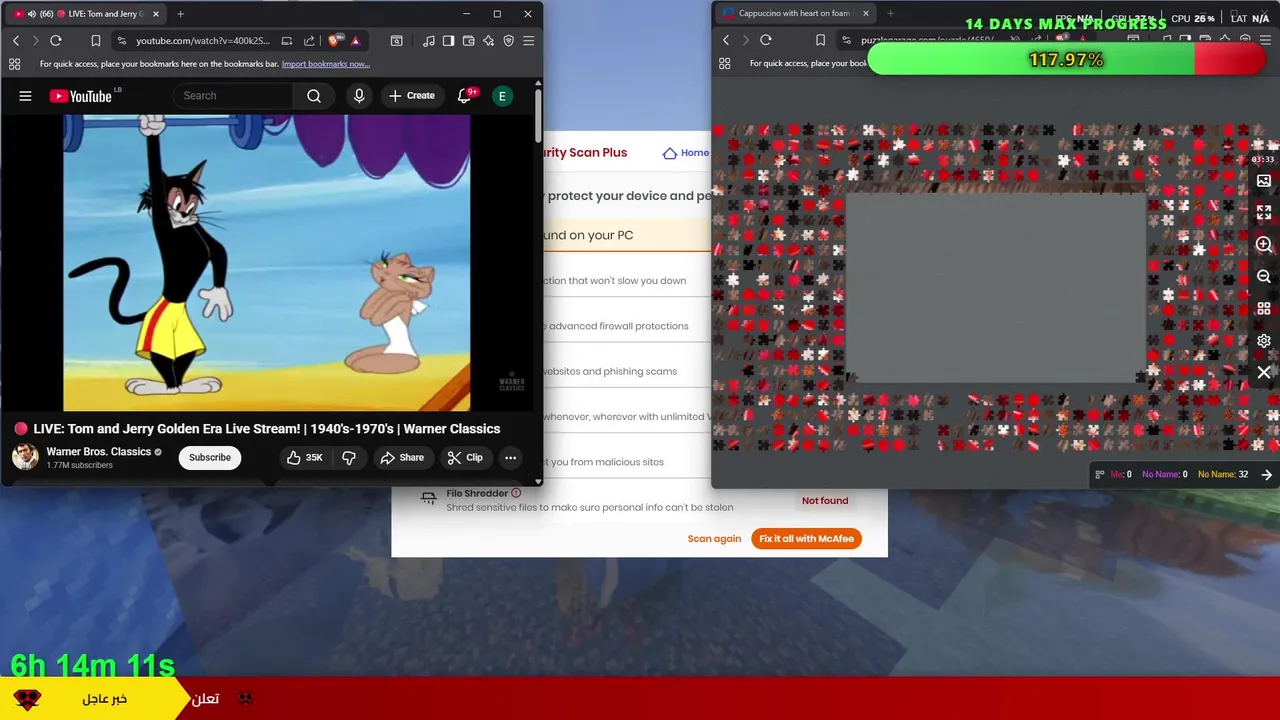Viewport: 1280px width, 720px height.
Task: Close the puzzle side toolbar X
Action: [1264, 373]
